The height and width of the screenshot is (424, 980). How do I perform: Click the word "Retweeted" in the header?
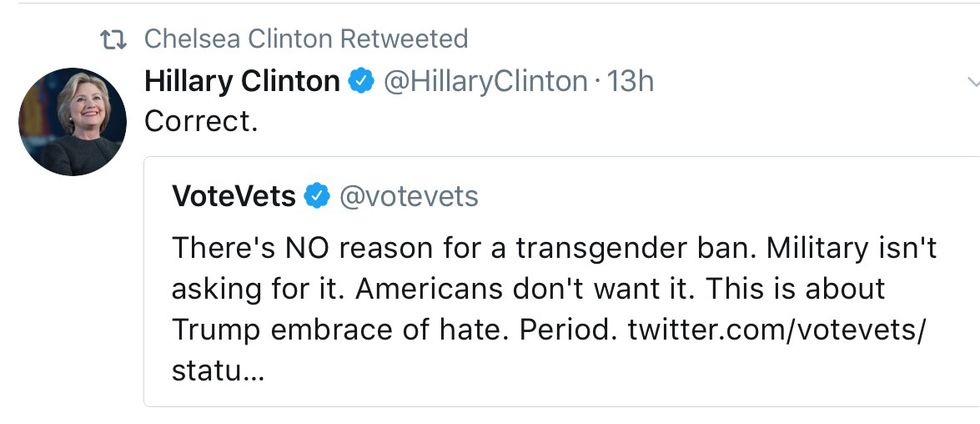tap(404, 39)
